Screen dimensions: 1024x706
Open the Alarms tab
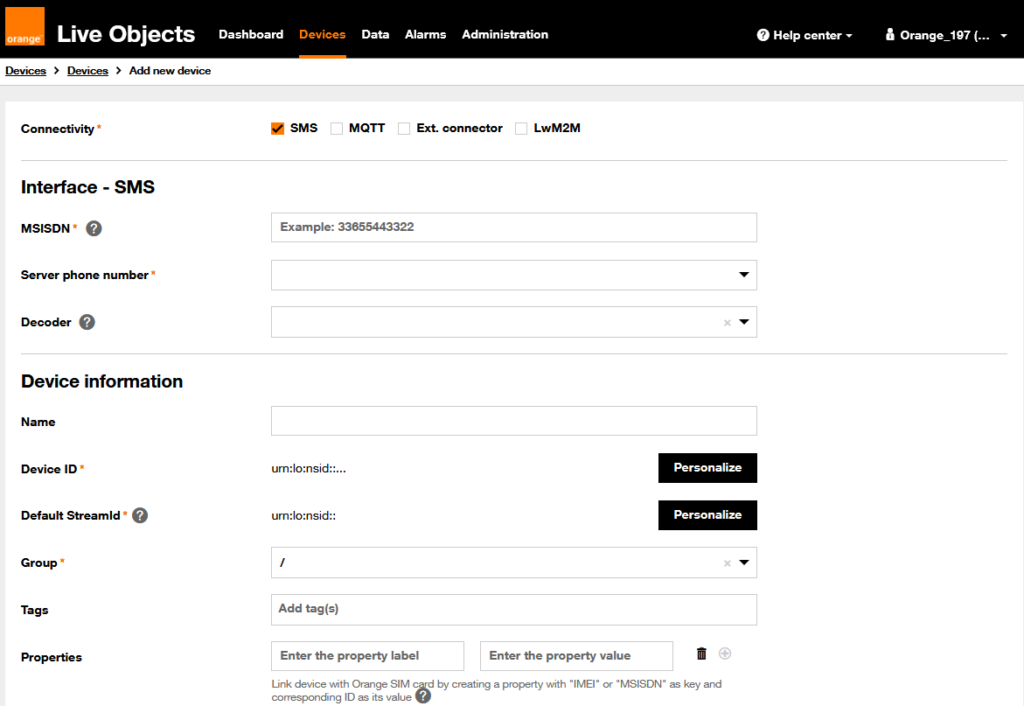(425, 34)
